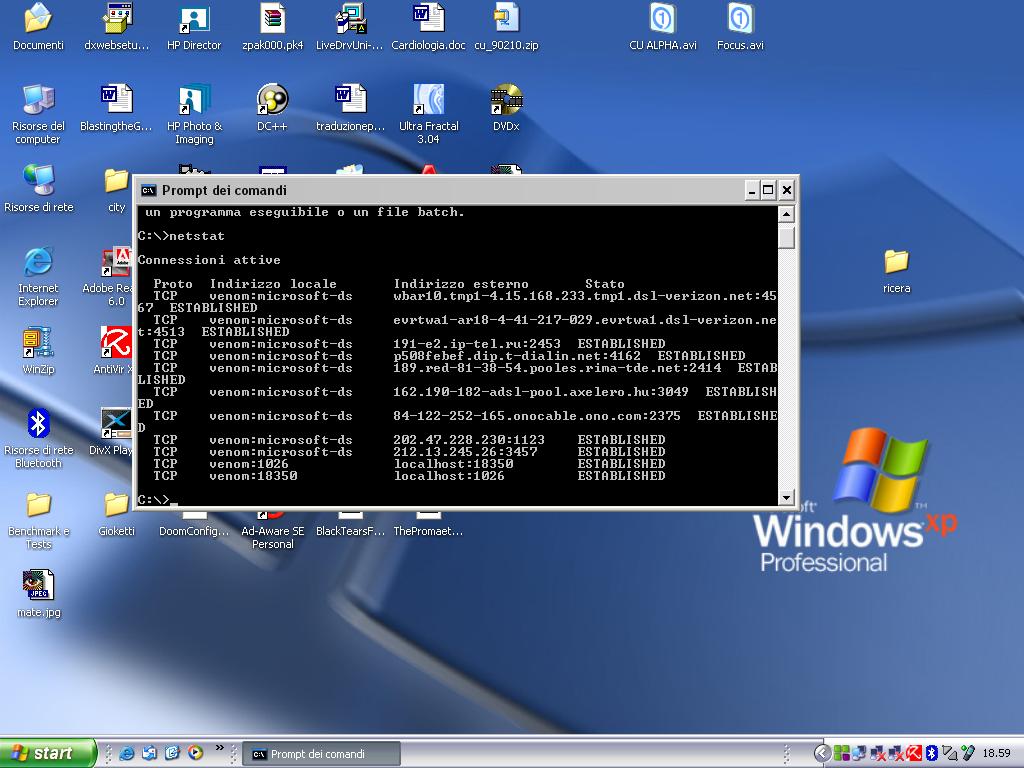Open the HP Director desktop icon
1024x768 pixels.
tap(194, 20)
